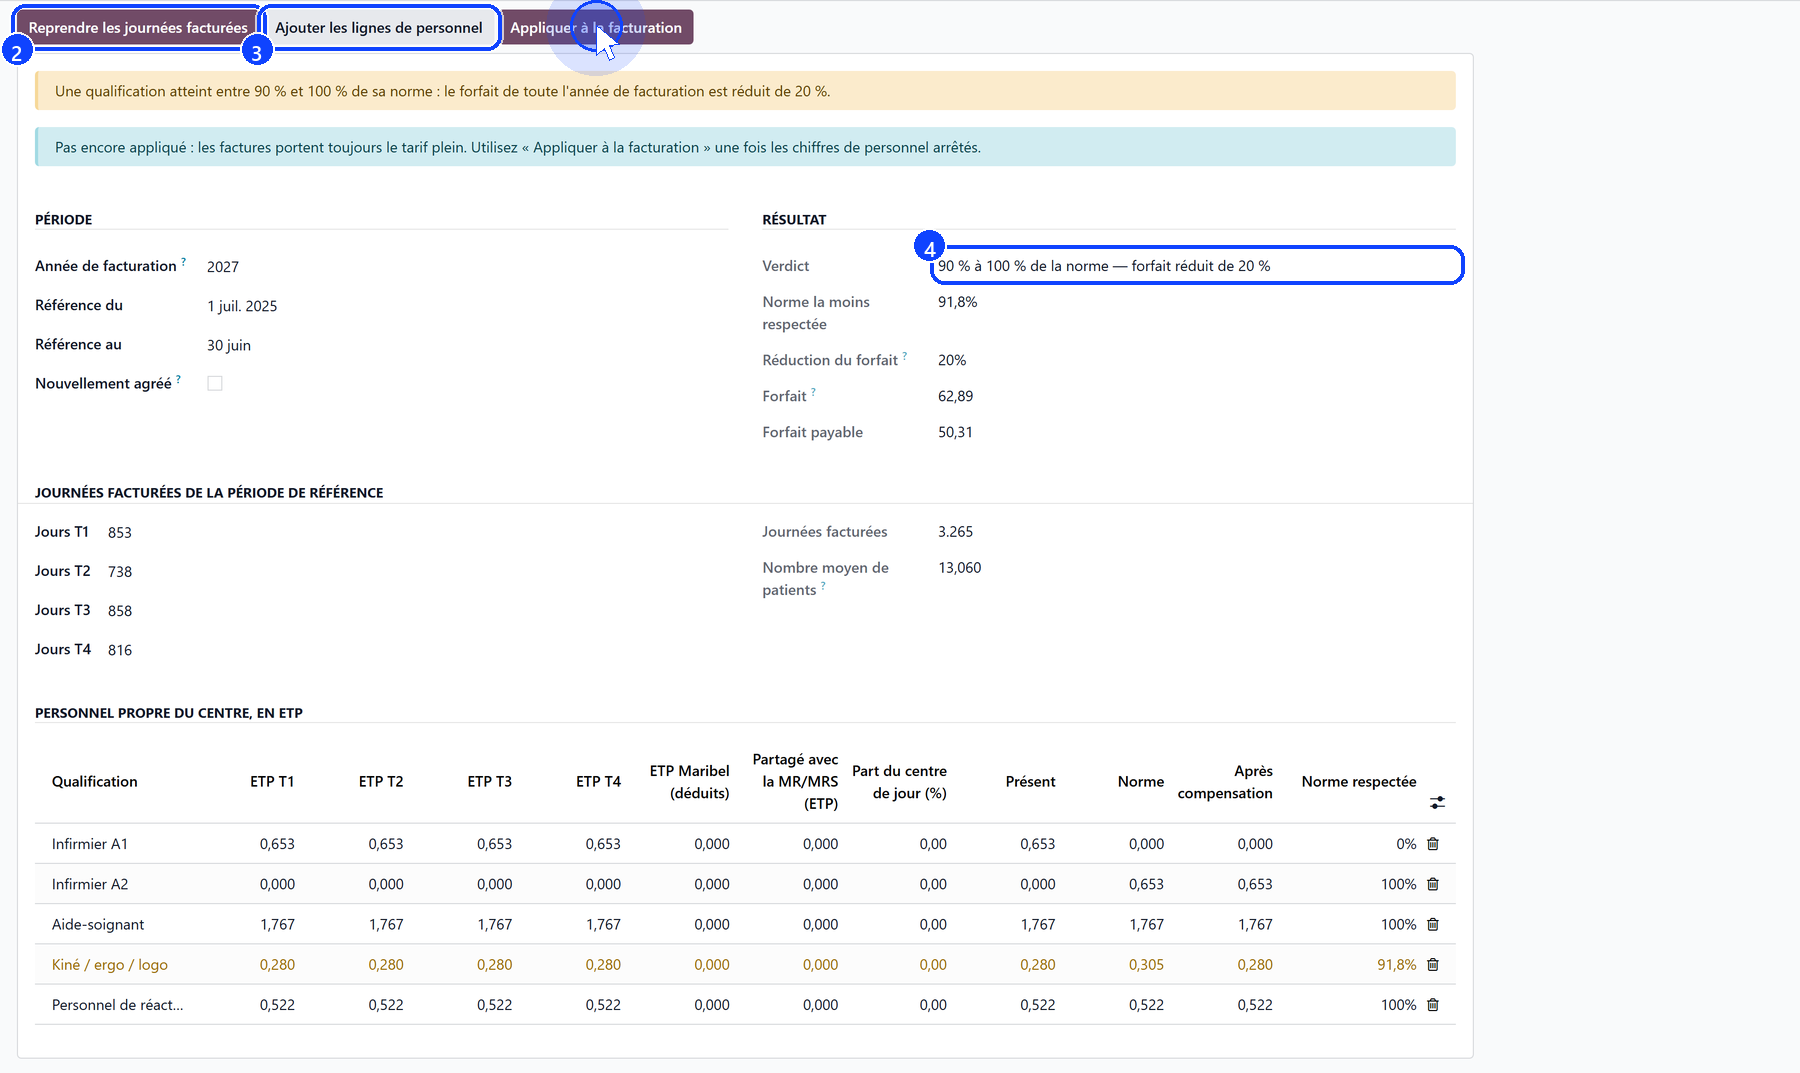Viewport: 1800px width, 1073px height.
Task: Show help tooltip next to Forfait label
Action: click(x=813, y=392)
